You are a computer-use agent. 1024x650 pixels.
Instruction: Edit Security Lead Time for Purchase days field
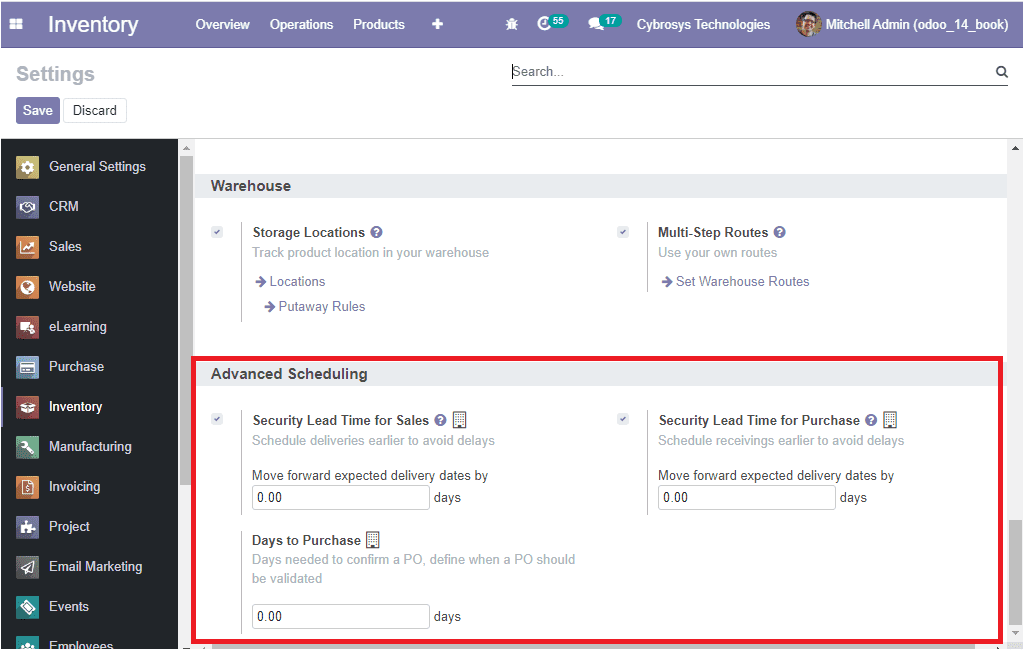pyautogui.click(x=746, y=498)
